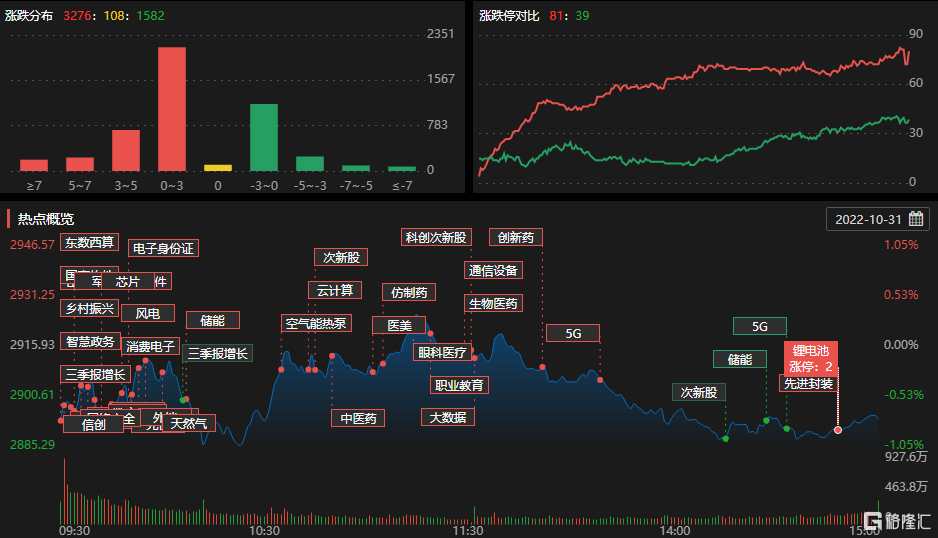This screenshot has height=538, width=938.
Task: Click the 先进封装 label
Action: 809,383
